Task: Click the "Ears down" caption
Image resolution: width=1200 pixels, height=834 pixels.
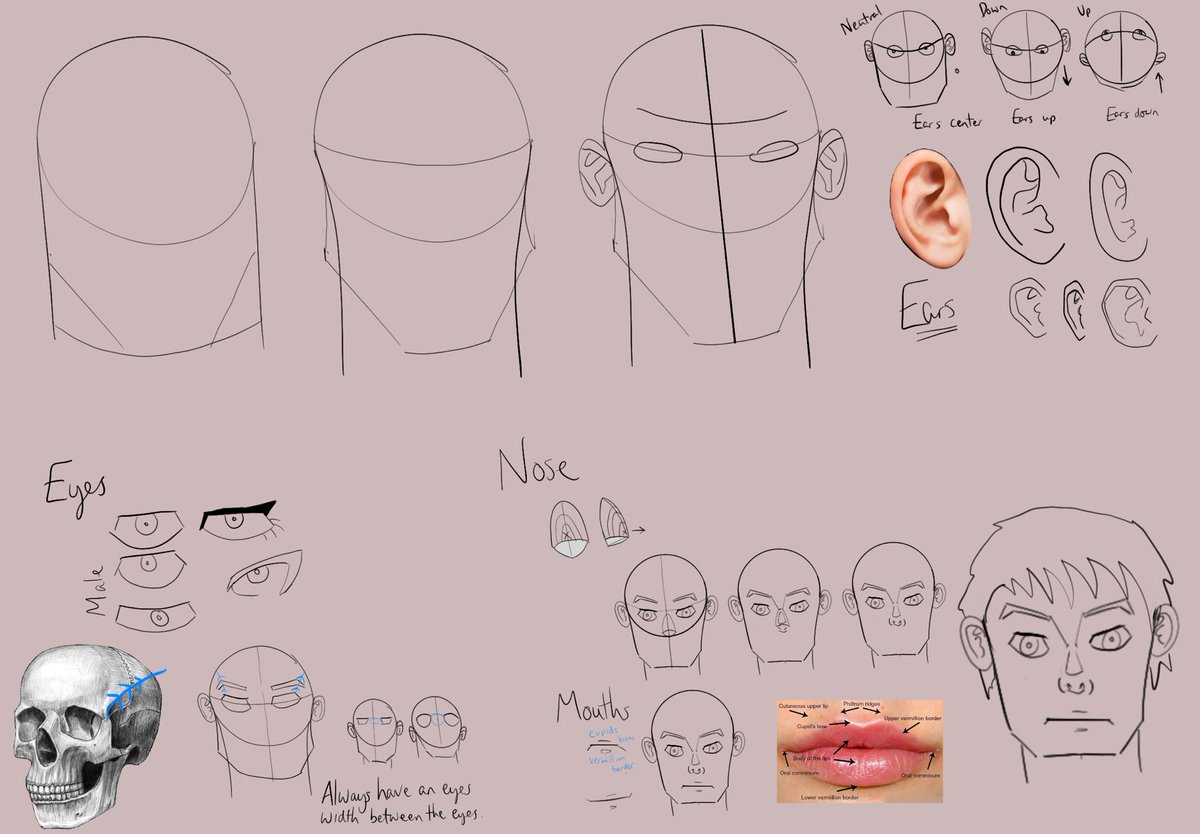Action: pyautogui.click(x=1132, y=113)
